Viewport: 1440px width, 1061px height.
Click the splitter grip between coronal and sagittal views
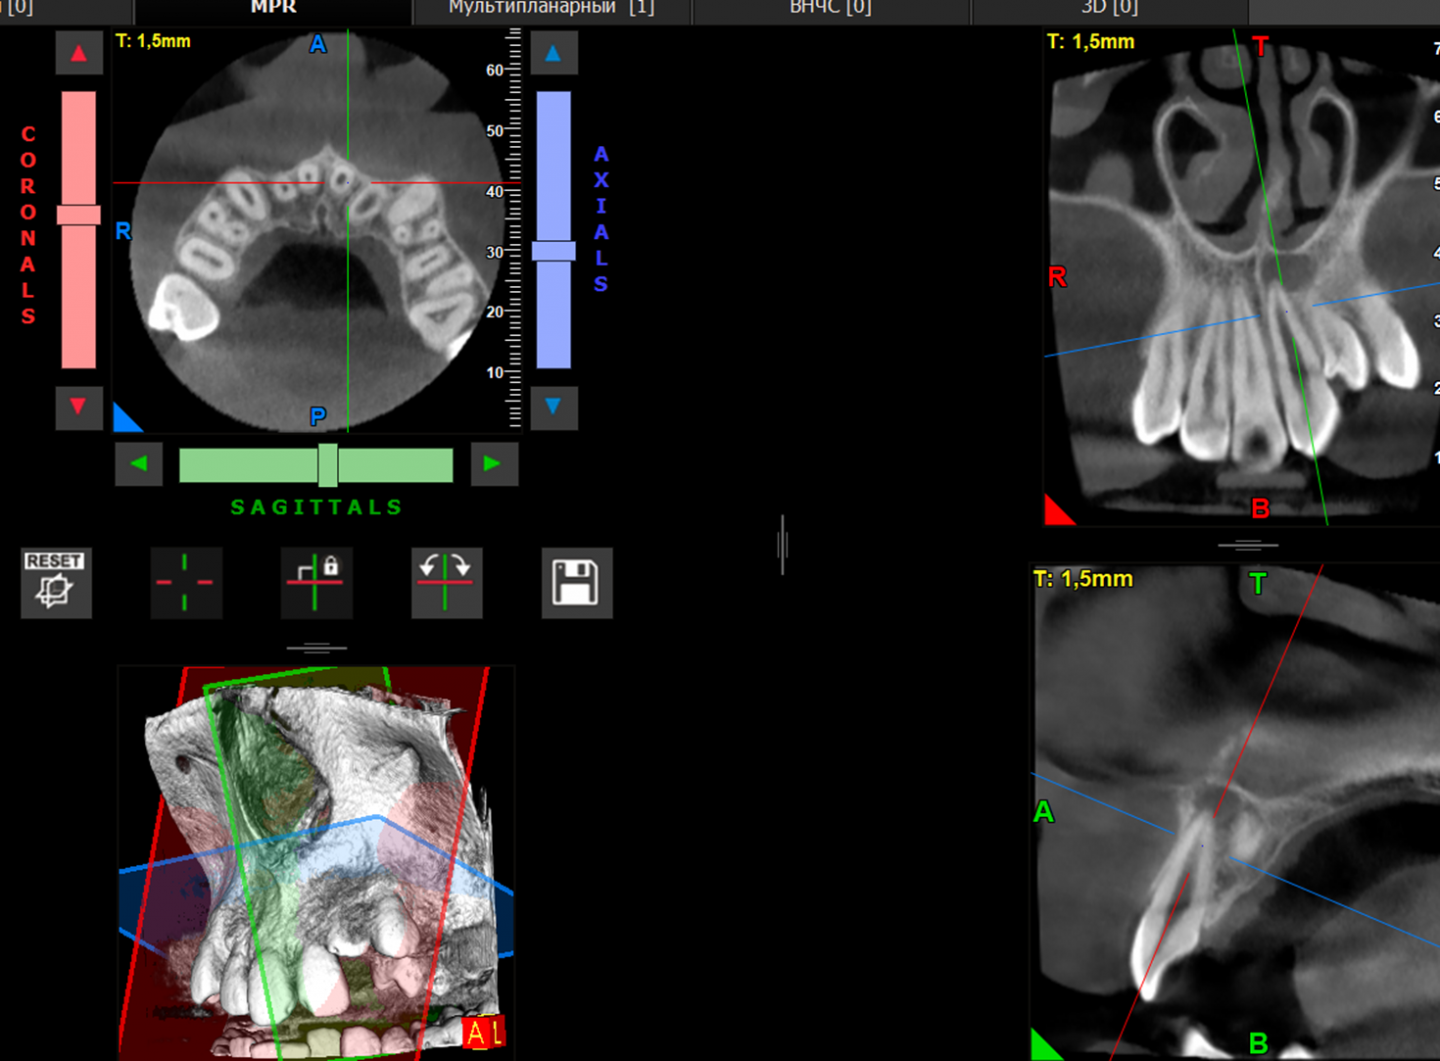1247,545
